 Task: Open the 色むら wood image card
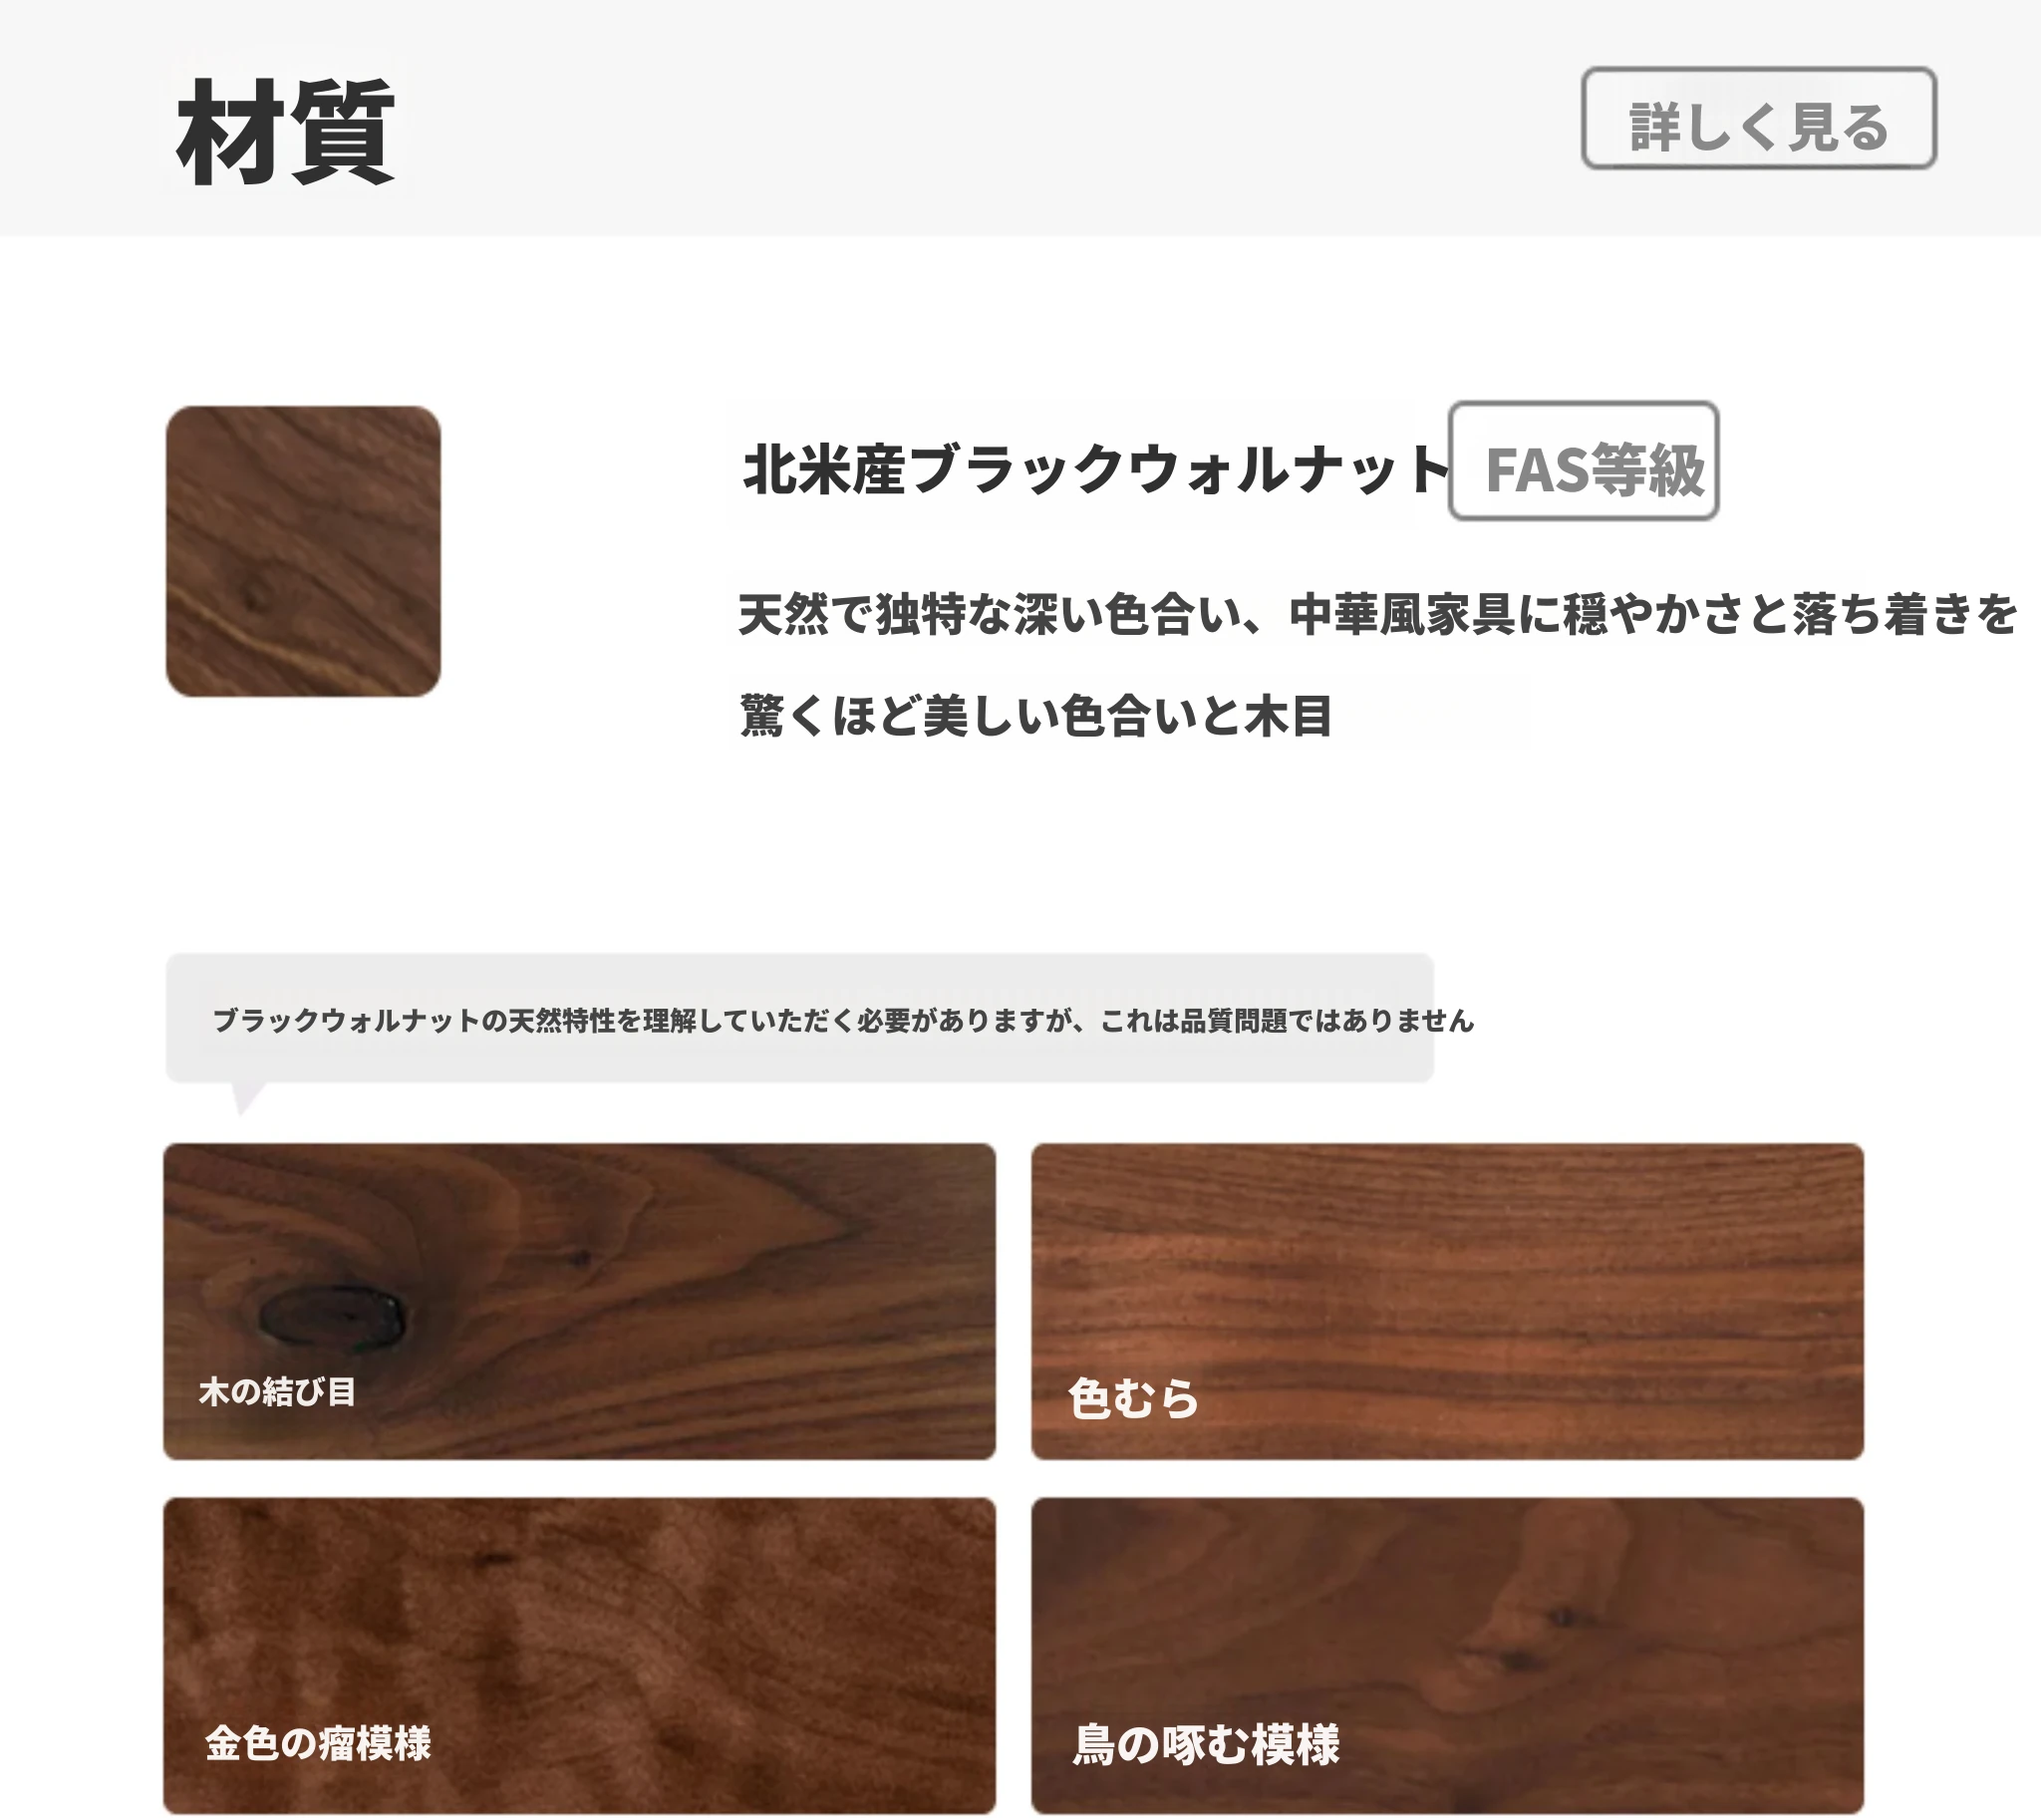tap(1447, 1301)
